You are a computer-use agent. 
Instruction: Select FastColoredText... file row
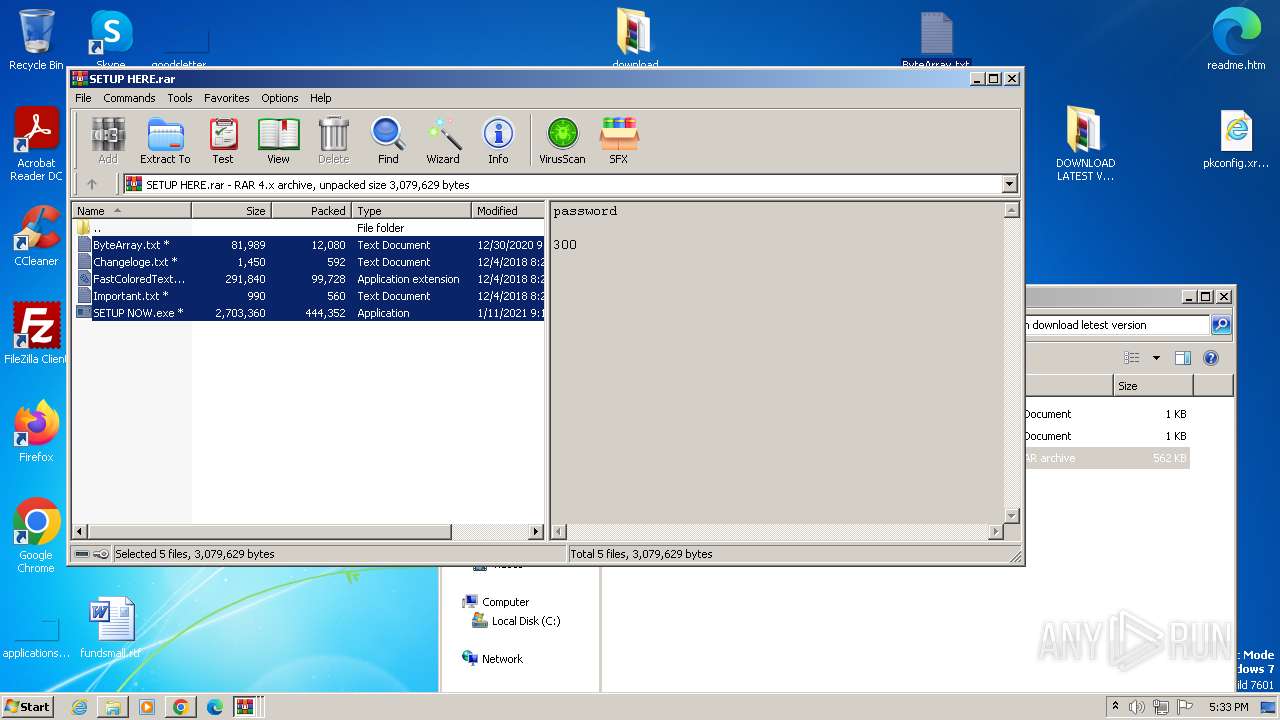pos(309,279)
